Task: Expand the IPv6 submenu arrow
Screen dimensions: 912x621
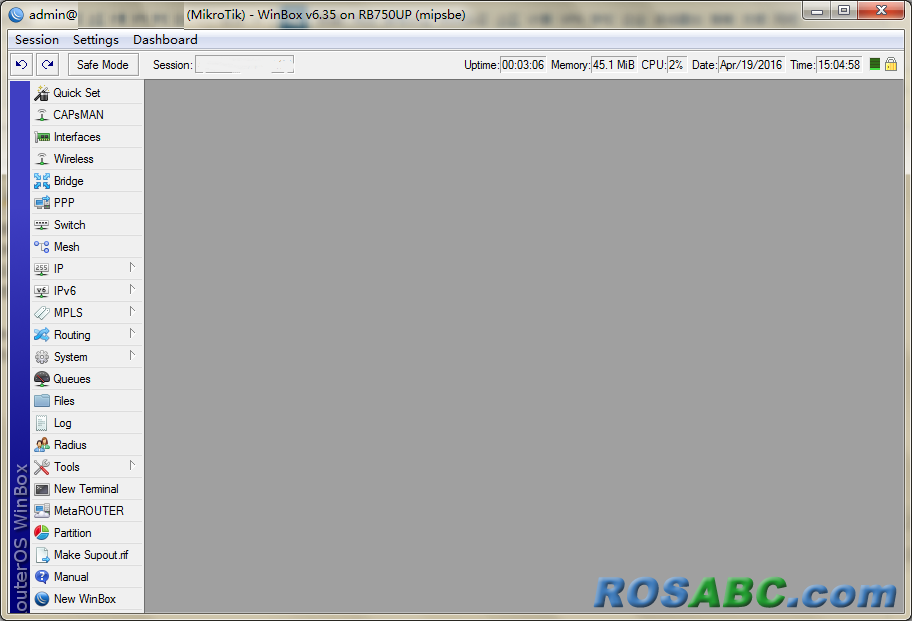Action: coord(132,290)
